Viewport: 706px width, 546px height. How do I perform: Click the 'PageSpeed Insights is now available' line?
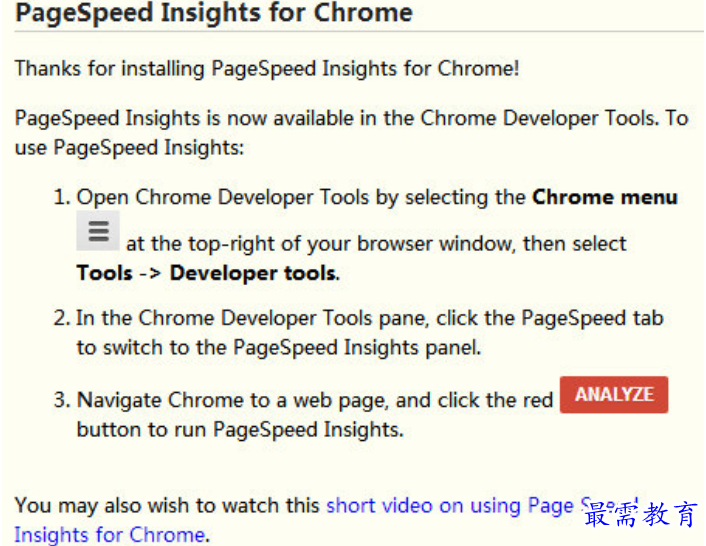click(x=352, y=118)
